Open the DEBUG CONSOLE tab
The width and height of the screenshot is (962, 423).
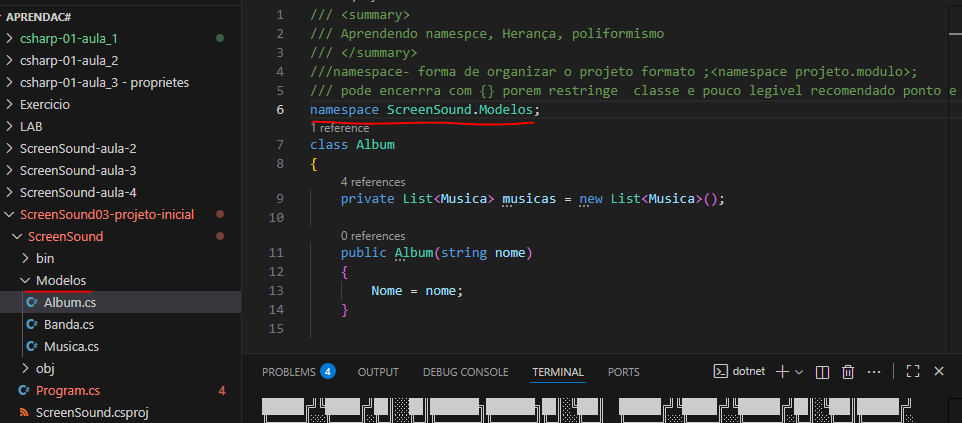[466, 372]
